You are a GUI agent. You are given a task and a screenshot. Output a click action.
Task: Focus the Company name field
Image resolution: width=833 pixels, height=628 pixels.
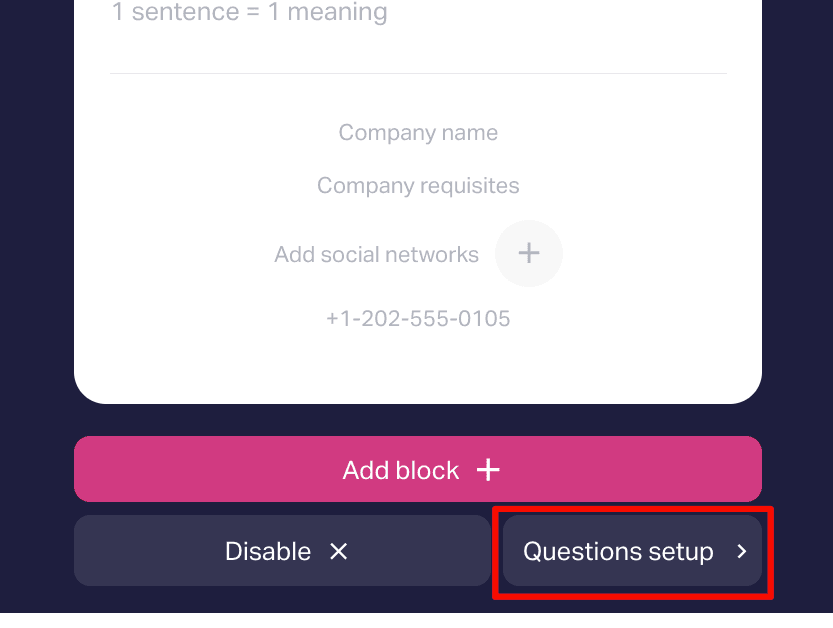(x=418, y=133)
